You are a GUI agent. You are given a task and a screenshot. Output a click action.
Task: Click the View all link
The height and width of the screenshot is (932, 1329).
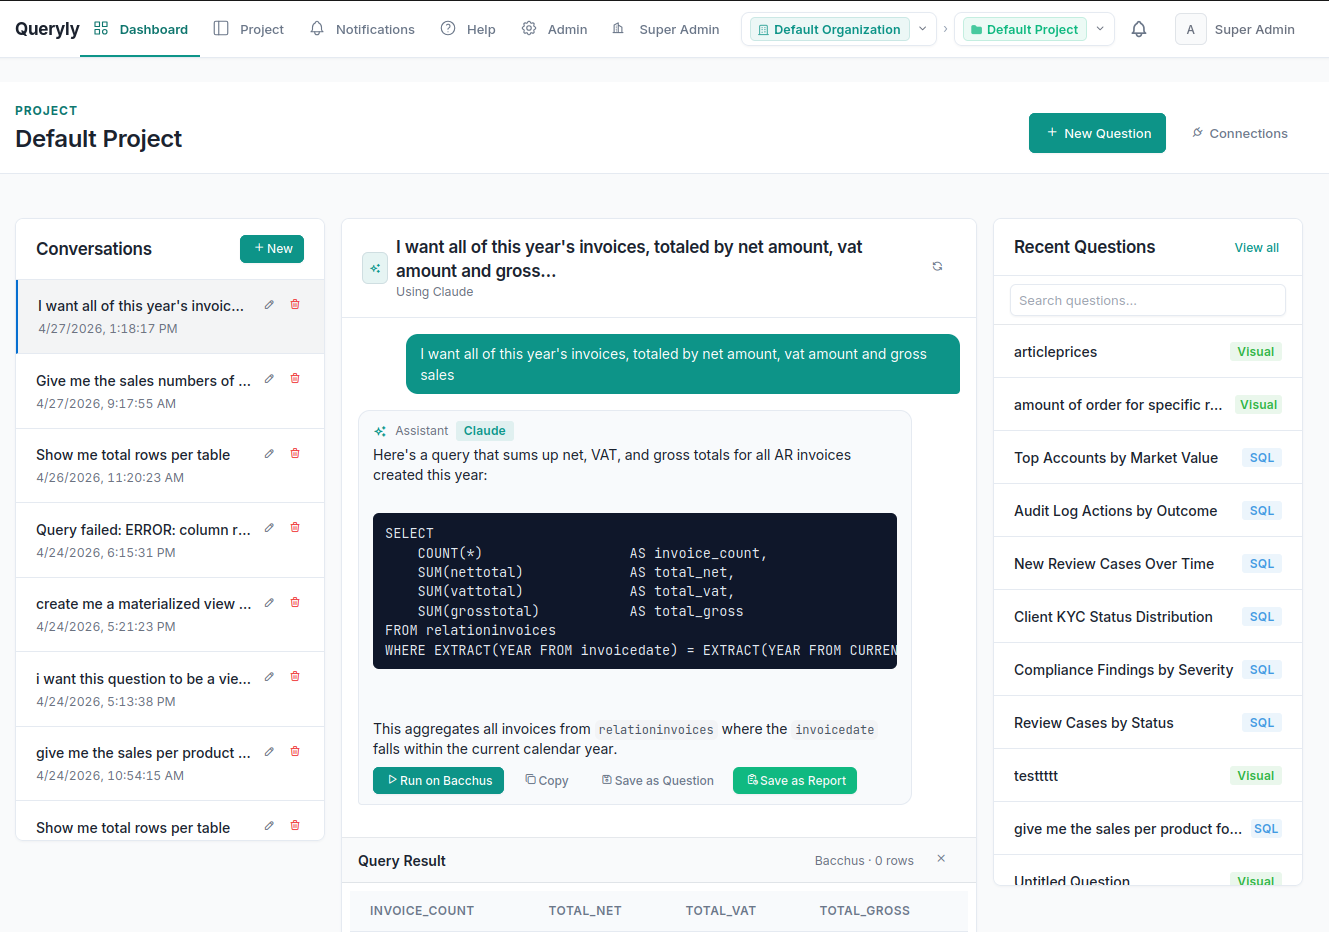click(x=1256, y=248)
